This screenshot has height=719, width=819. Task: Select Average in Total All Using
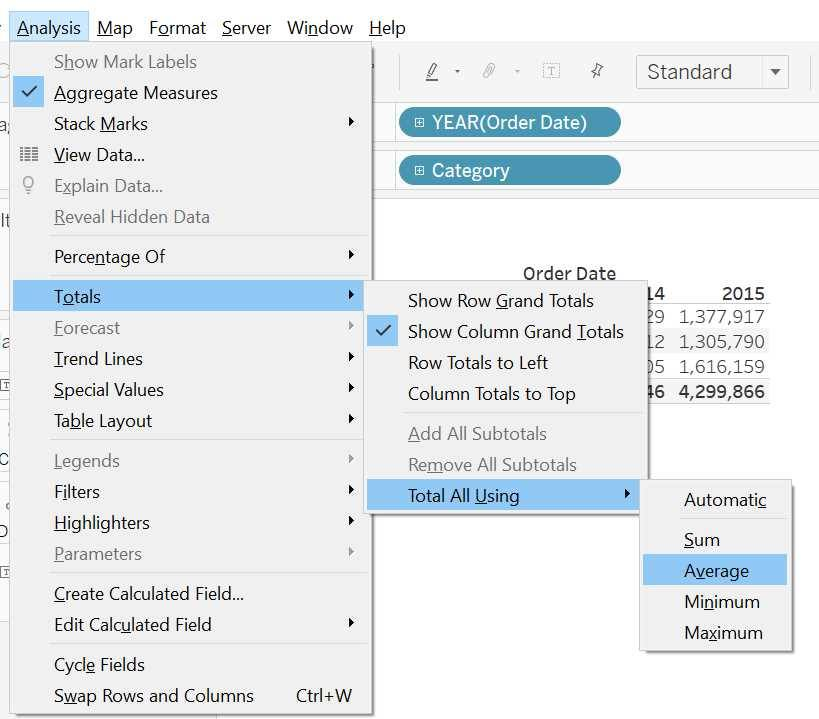715,571
